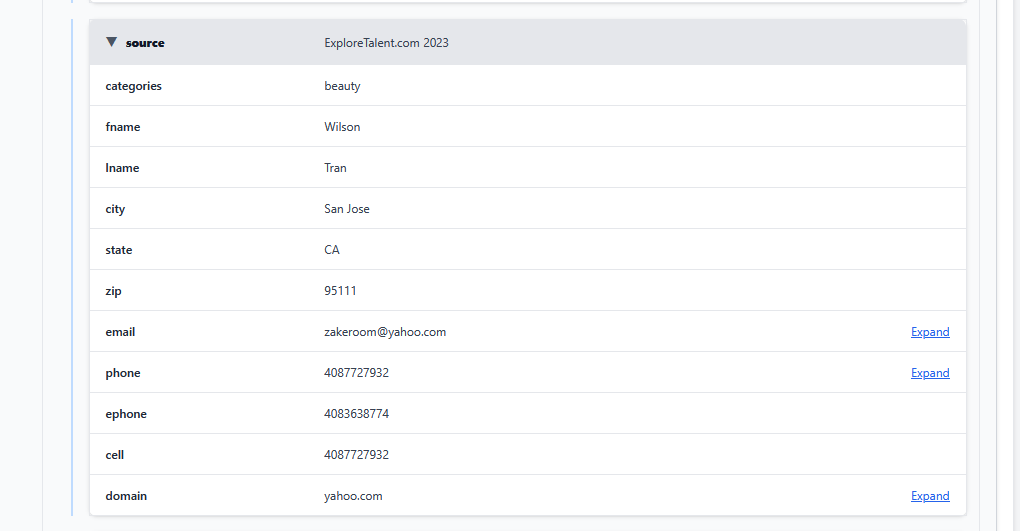The height and width of the screenshot is (531, 1020).
Task: Expand the phone row
Action: pyautogui.click(x=929, y=373)
